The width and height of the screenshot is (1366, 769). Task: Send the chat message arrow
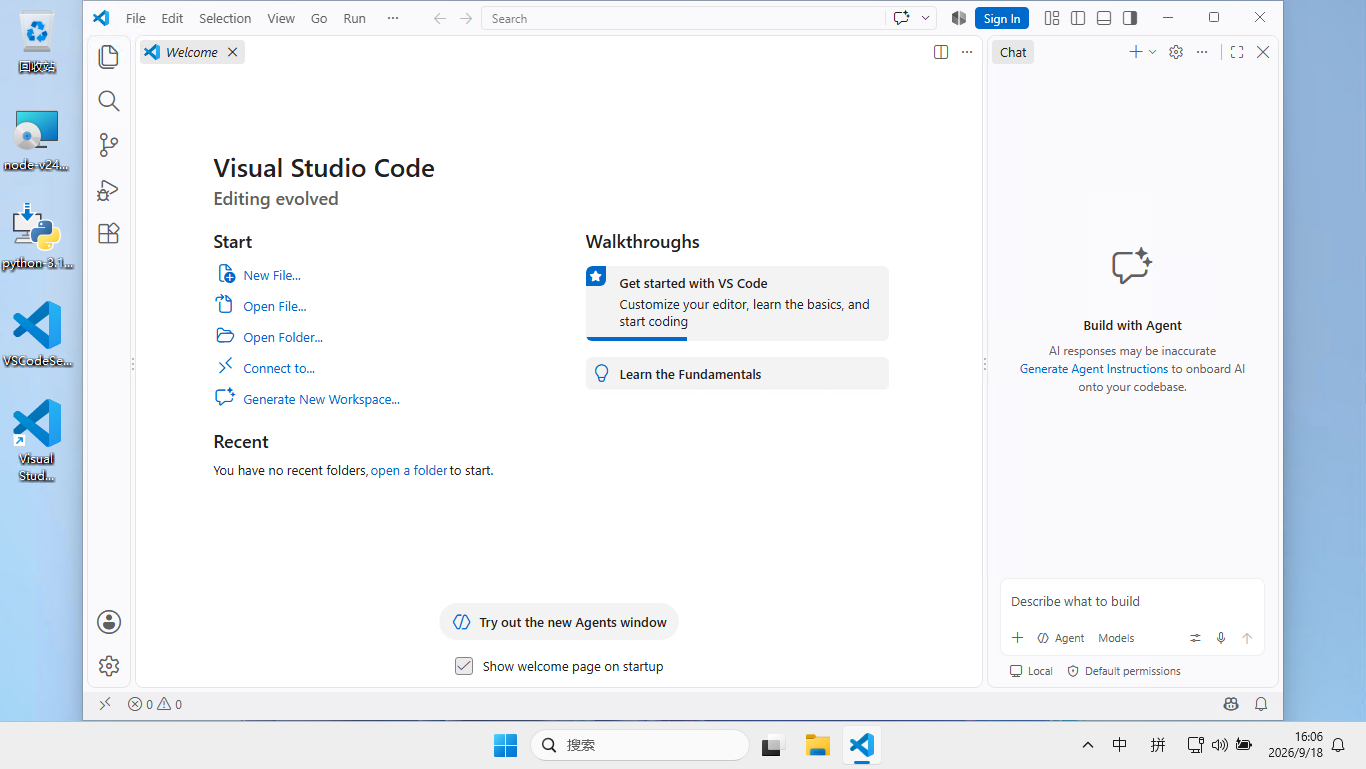point(1247,638)
